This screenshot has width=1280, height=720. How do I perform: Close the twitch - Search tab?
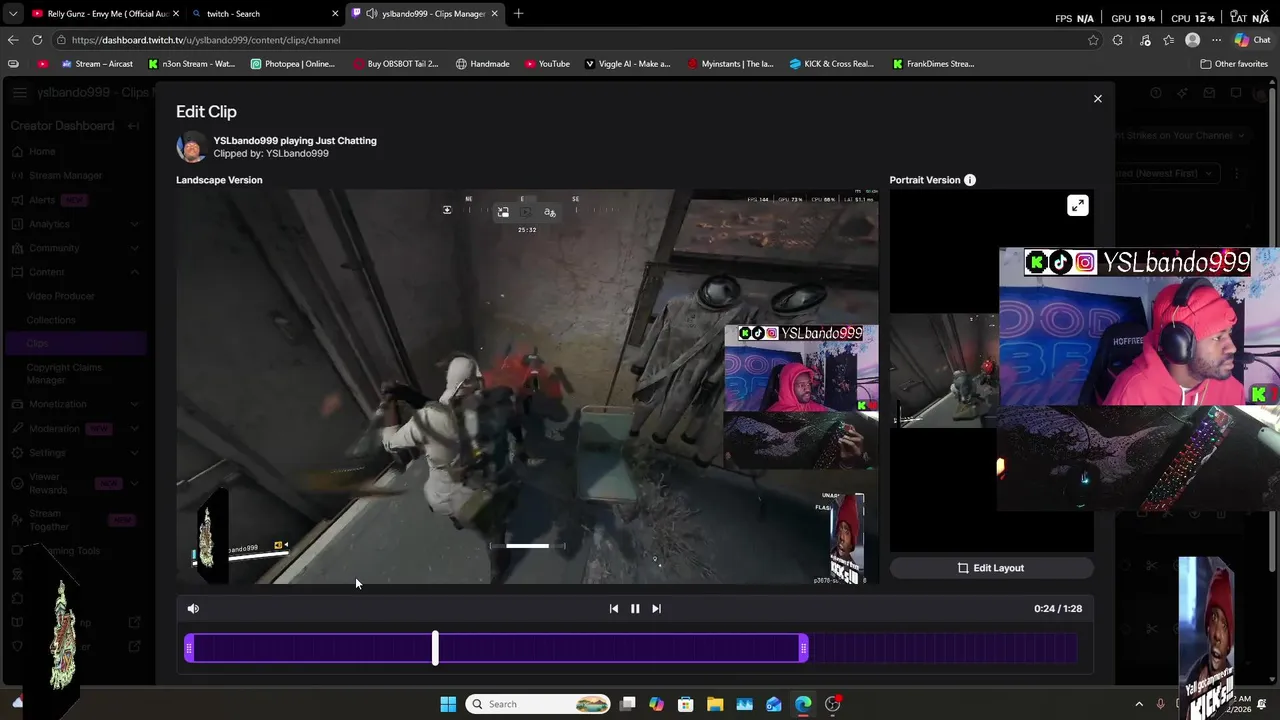335,14
